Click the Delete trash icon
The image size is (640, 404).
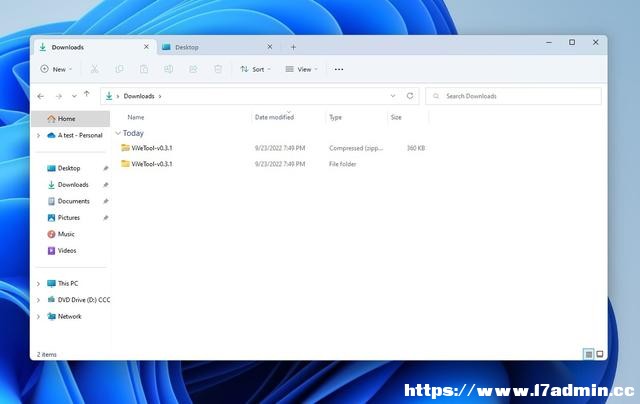[x=218, y=69]
